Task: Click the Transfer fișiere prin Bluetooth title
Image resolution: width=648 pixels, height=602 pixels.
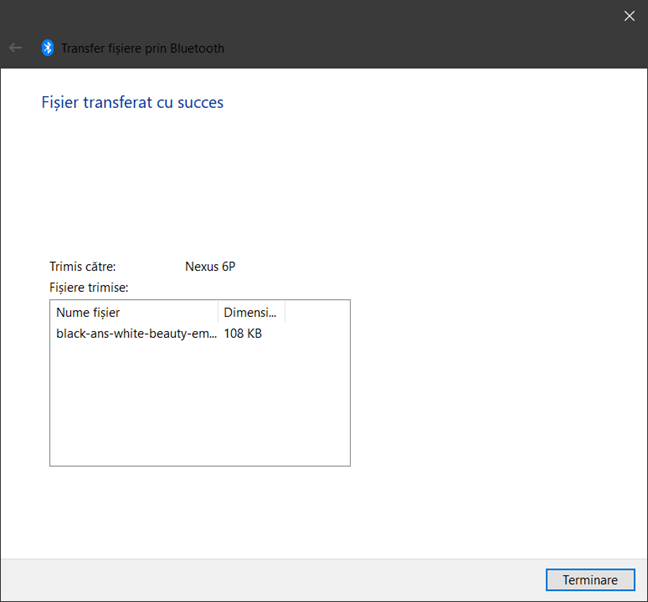Action: pyautogui.click(x=143, y=48)
